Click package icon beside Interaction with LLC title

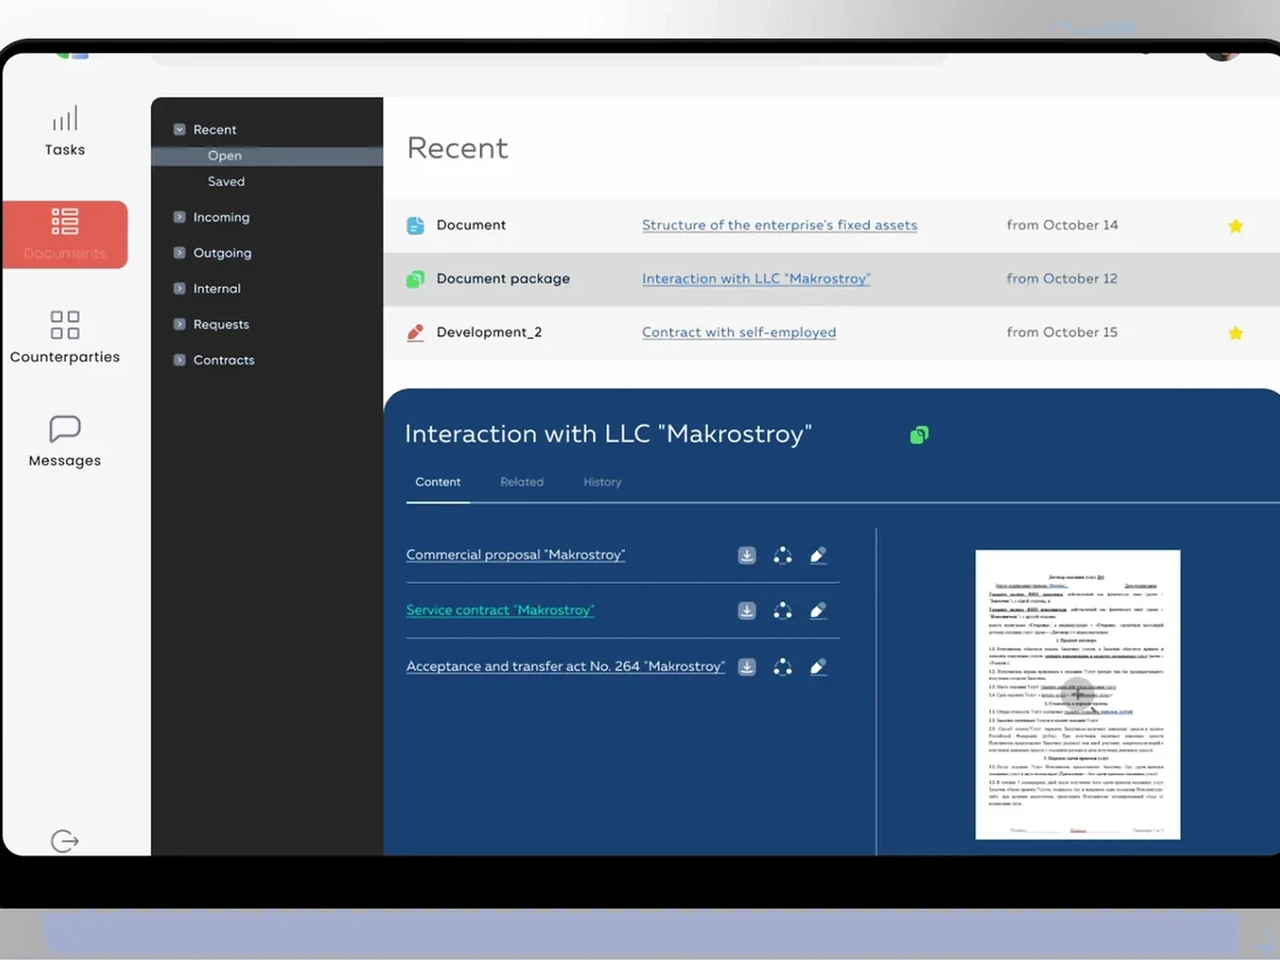coord(919,435)
